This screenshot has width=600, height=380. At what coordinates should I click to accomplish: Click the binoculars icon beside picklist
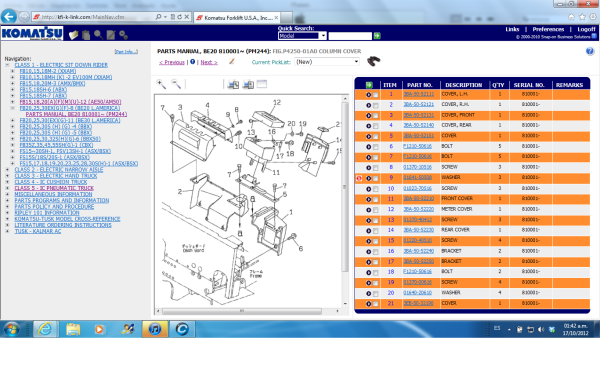tap(373, 61)
